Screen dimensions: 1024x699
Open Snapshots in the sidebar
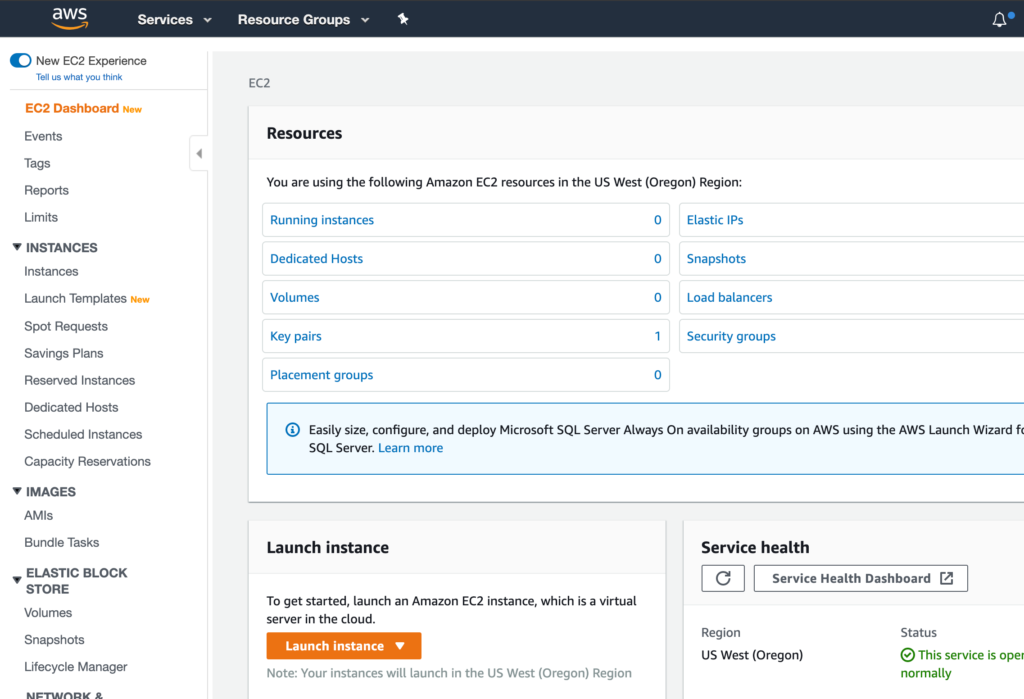point(54,640)
